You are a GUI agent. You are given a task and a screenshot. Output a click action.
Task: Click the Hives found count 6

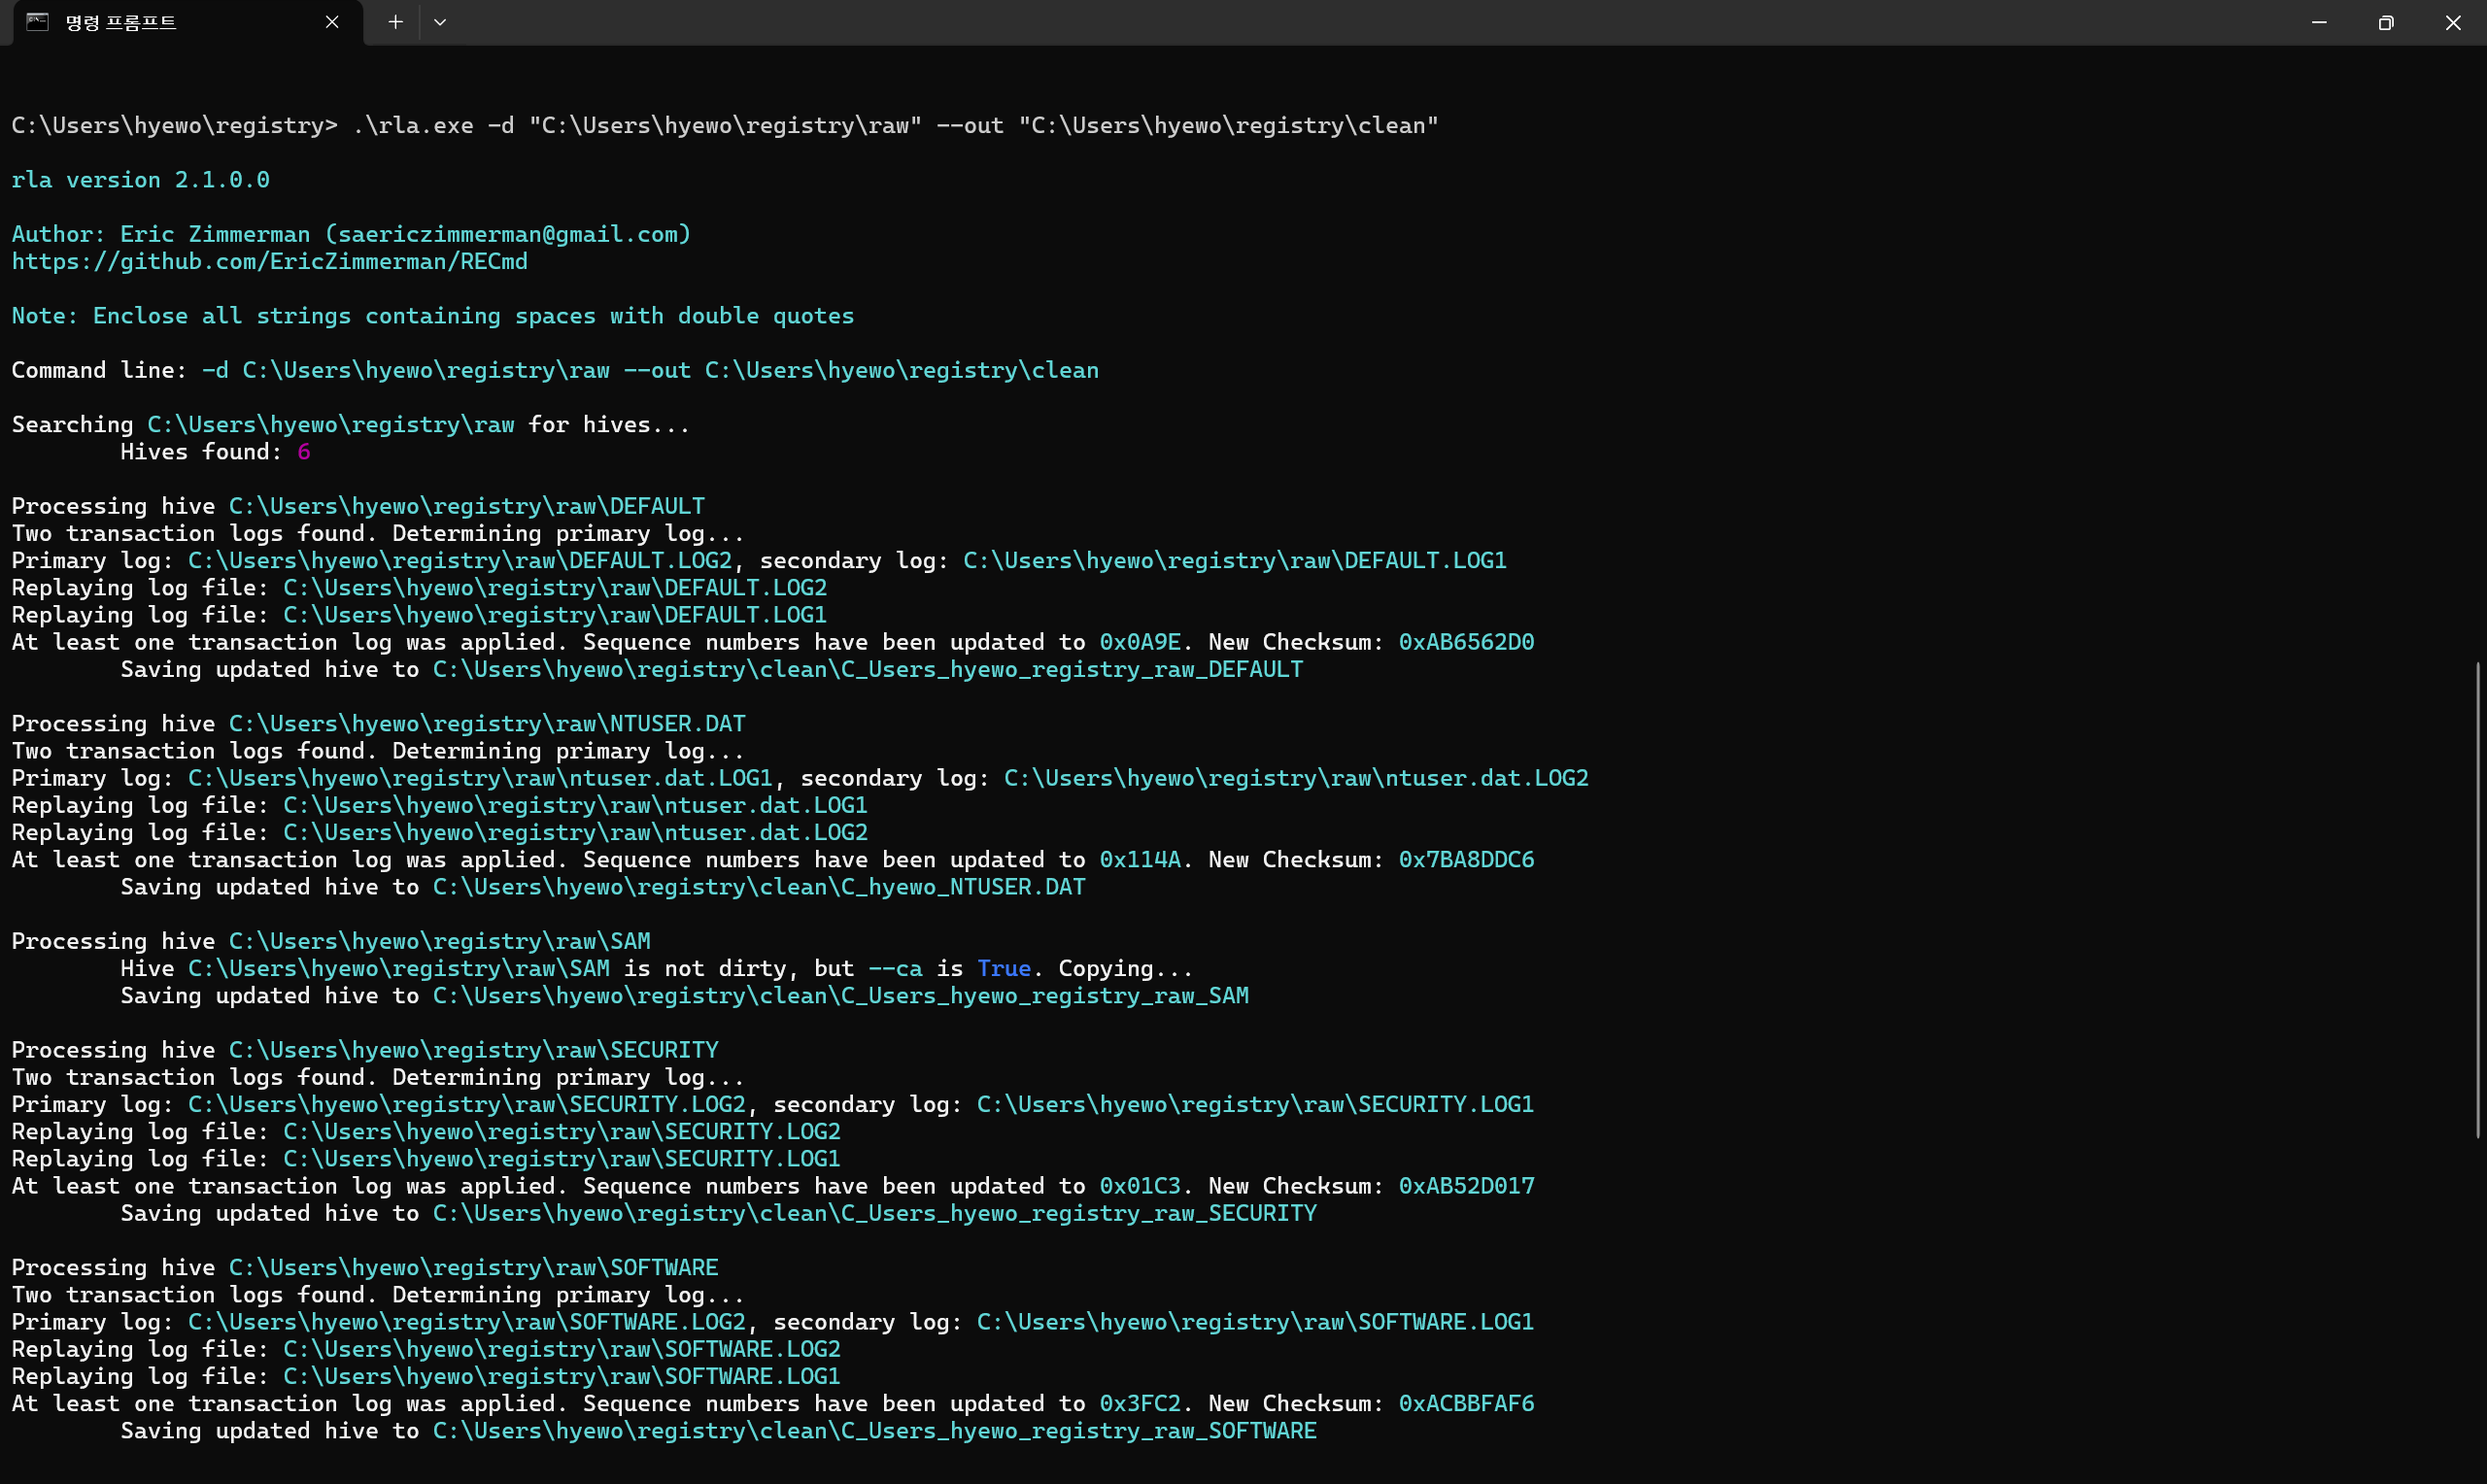coord(304,452)
